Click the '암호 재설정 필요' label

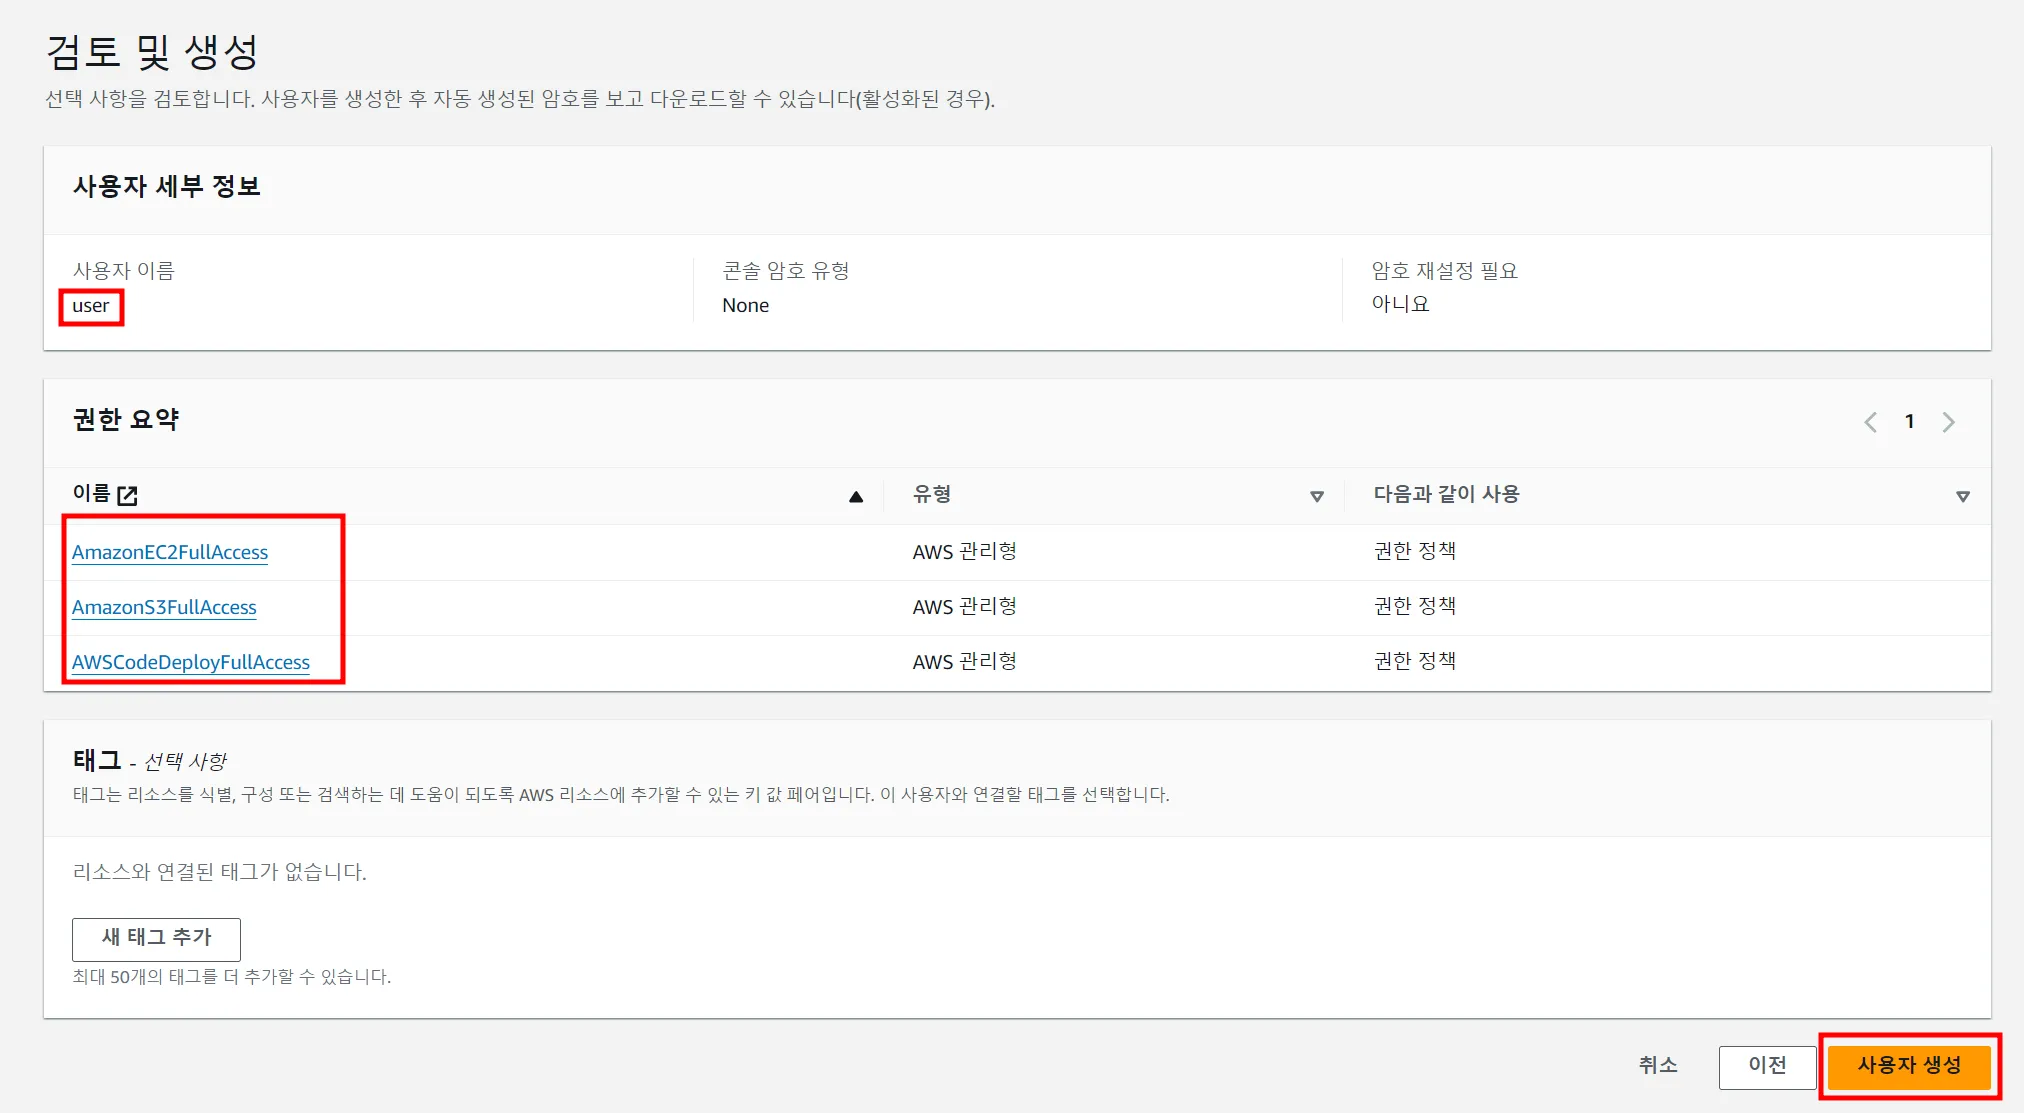coord(1445,271)
